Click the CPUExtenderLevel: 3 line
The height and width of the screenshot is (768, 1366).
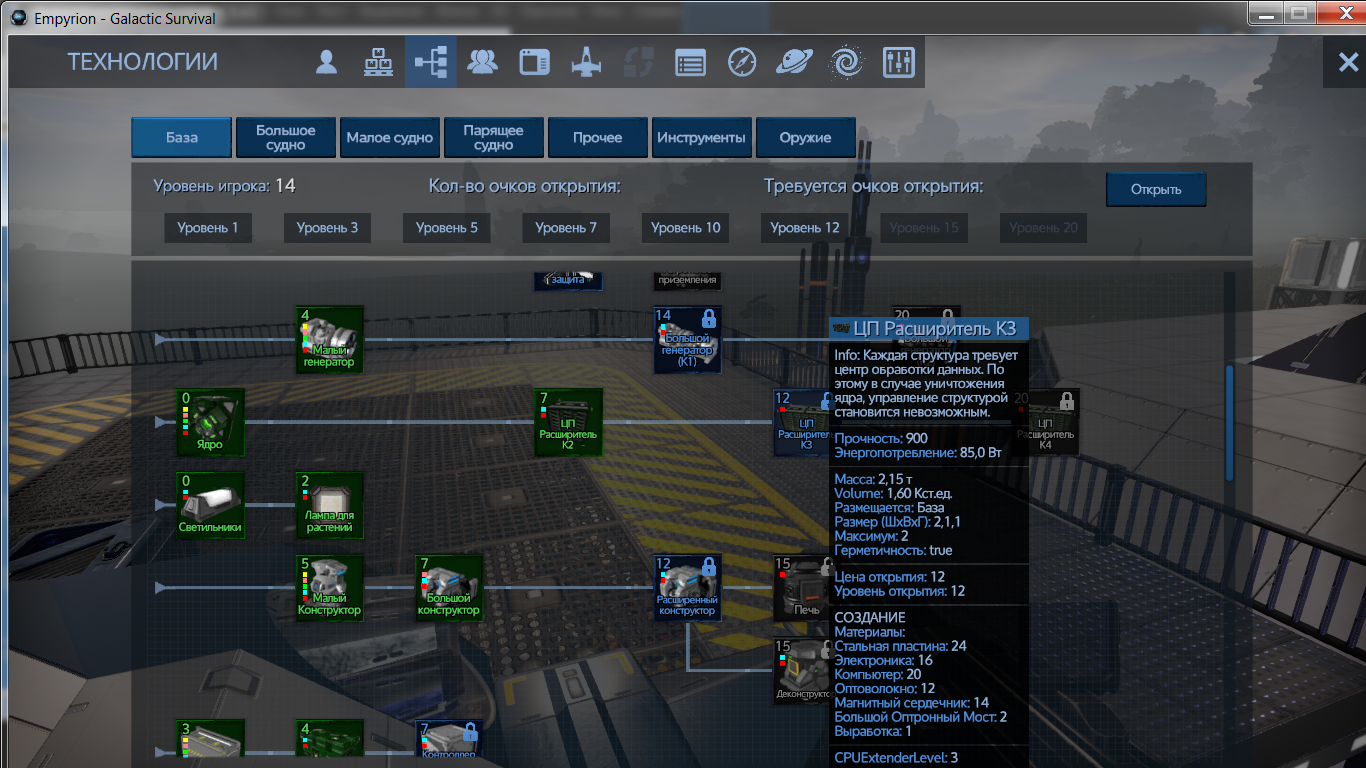click(x=896, y=758)
